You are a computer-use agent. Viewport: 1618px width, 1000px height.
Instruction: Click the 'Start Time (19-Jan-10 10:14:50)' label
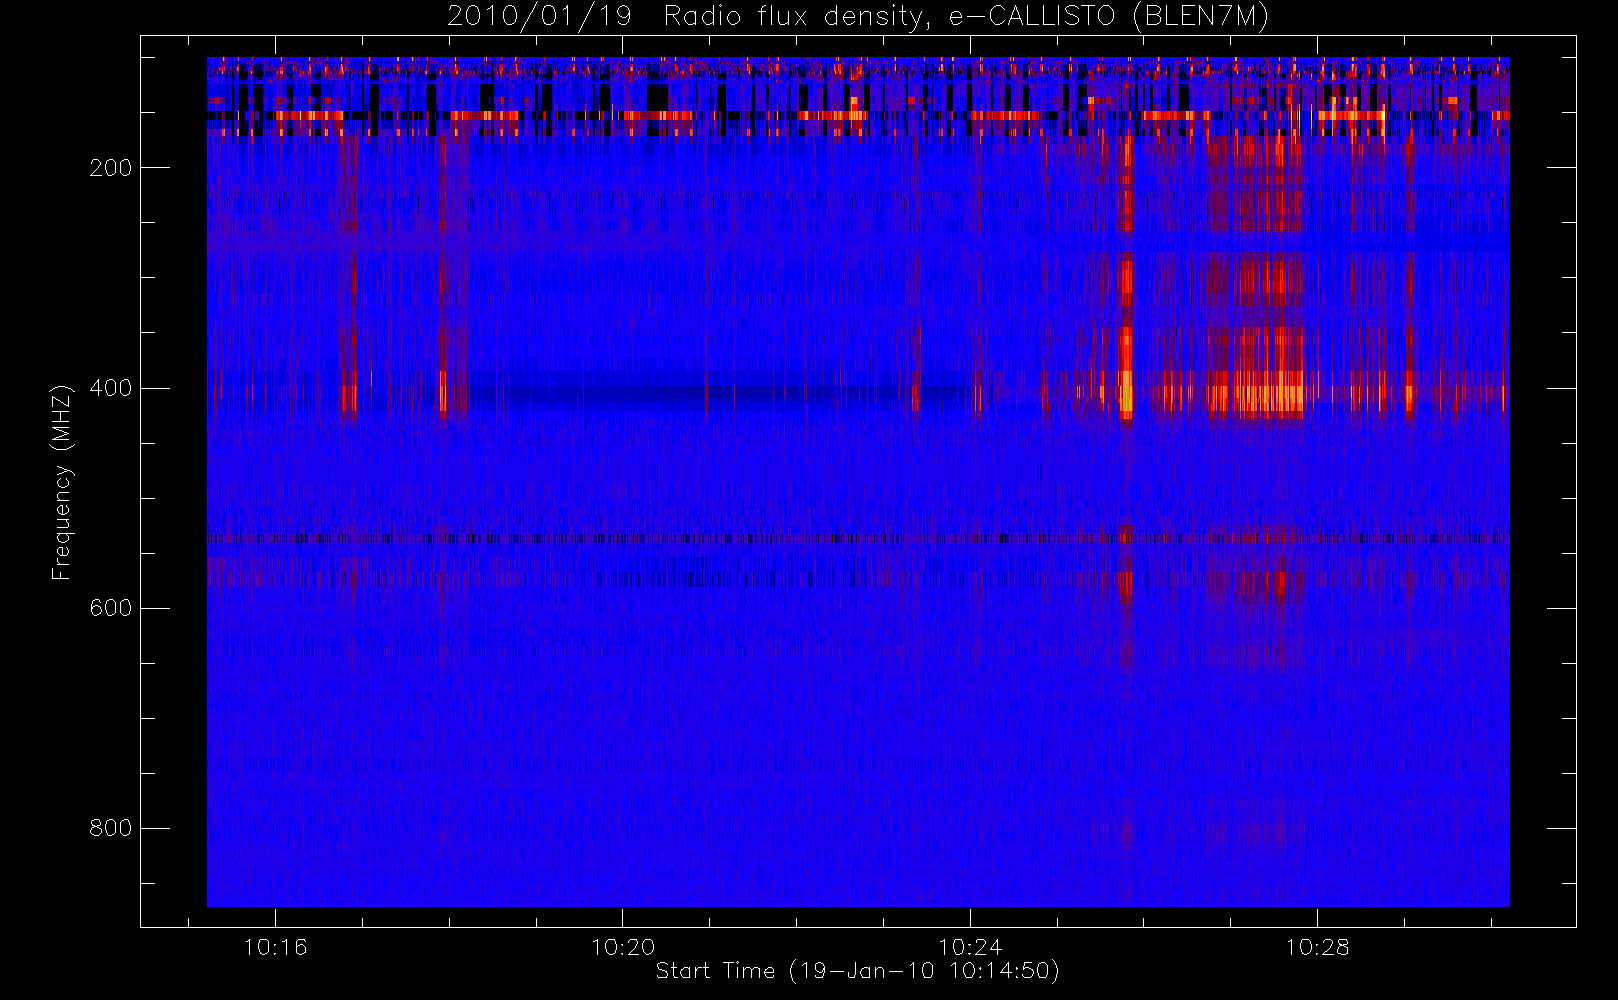(x=858, y=971)
